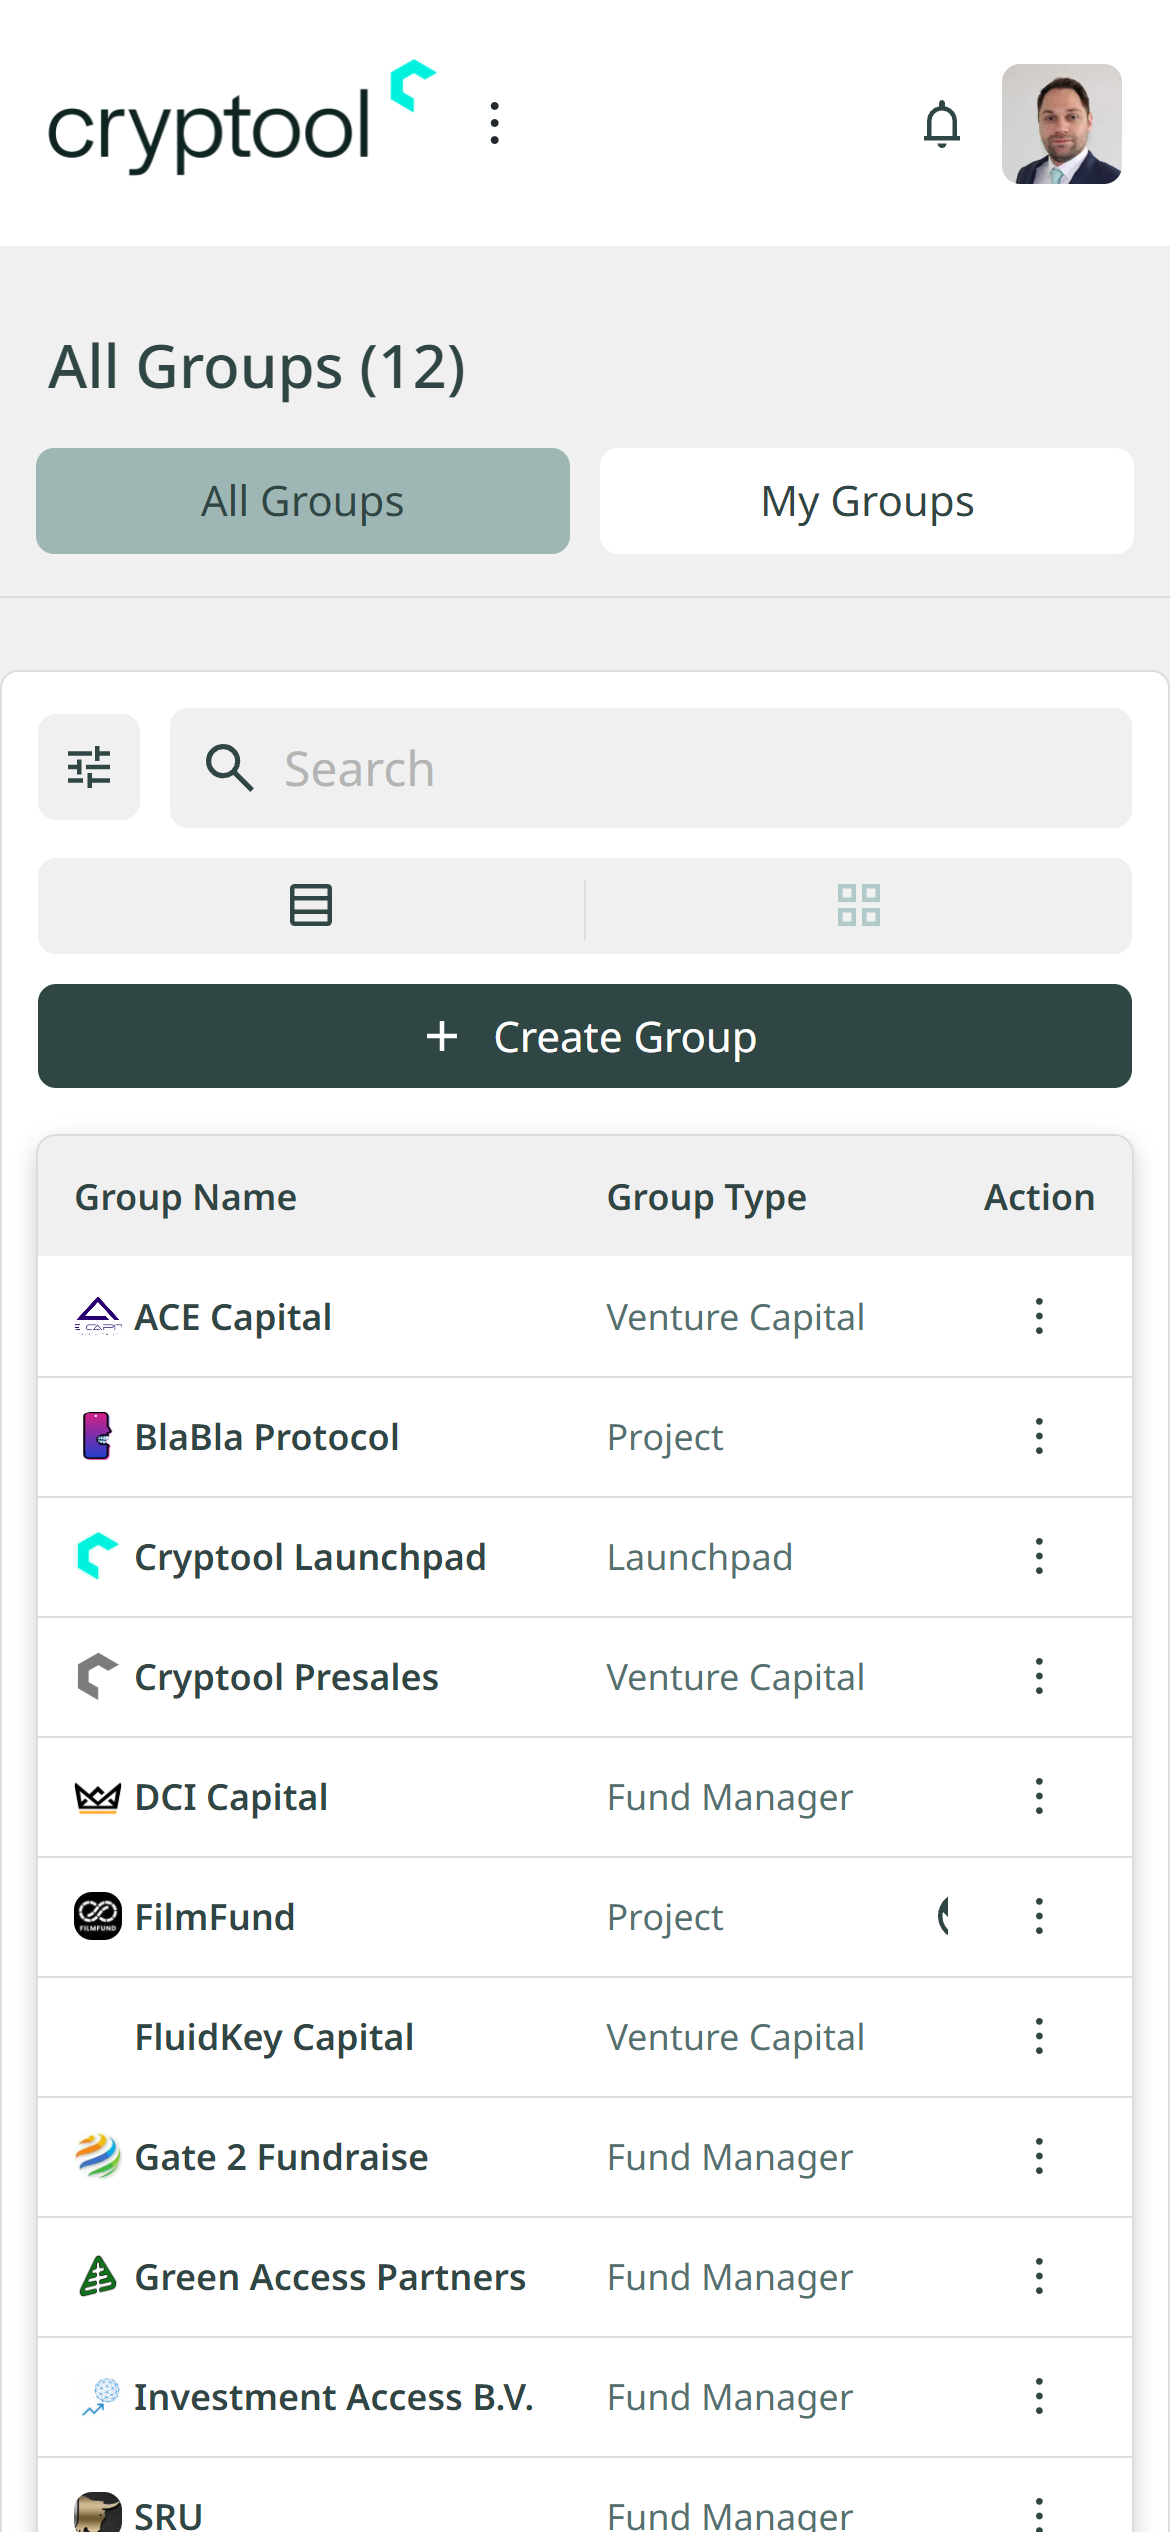This screenshot has width=1170, height=2532.
Task: Click the BlaBla Protocol logo icon
Action: [x=97, y=1436]
